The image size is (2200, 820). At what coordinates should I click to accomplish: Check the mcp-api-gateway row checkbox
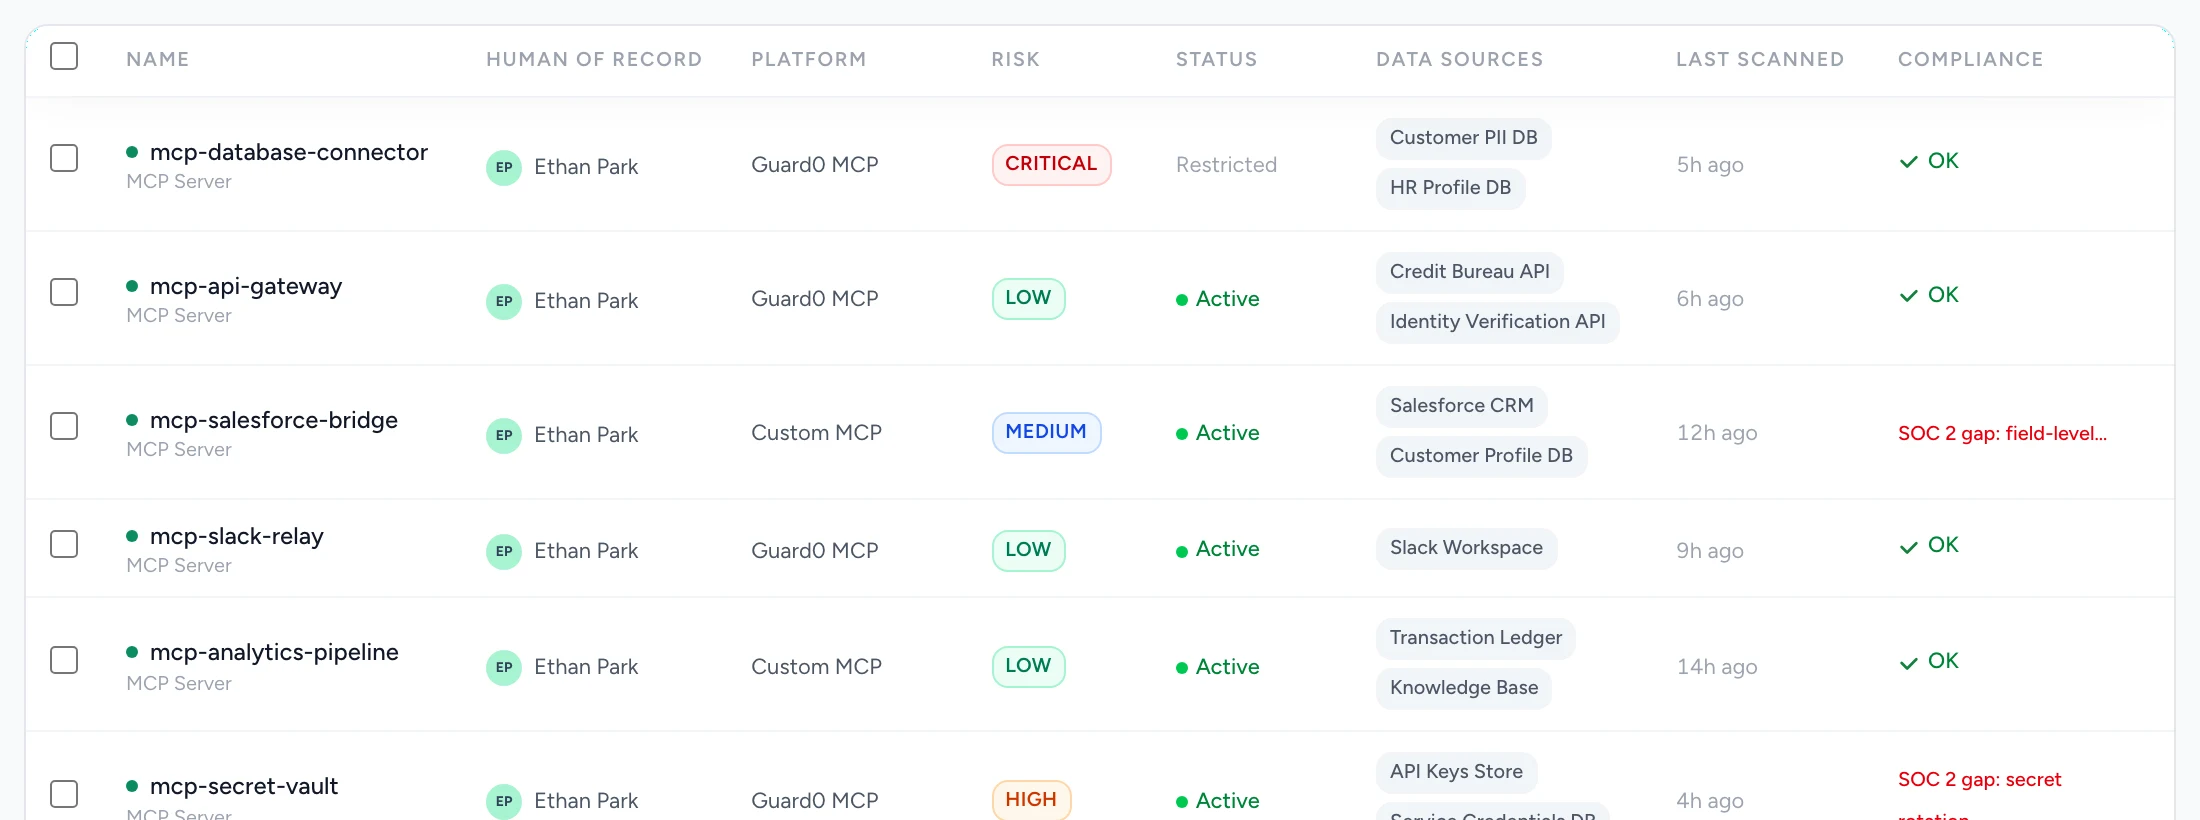click(64, 292)
